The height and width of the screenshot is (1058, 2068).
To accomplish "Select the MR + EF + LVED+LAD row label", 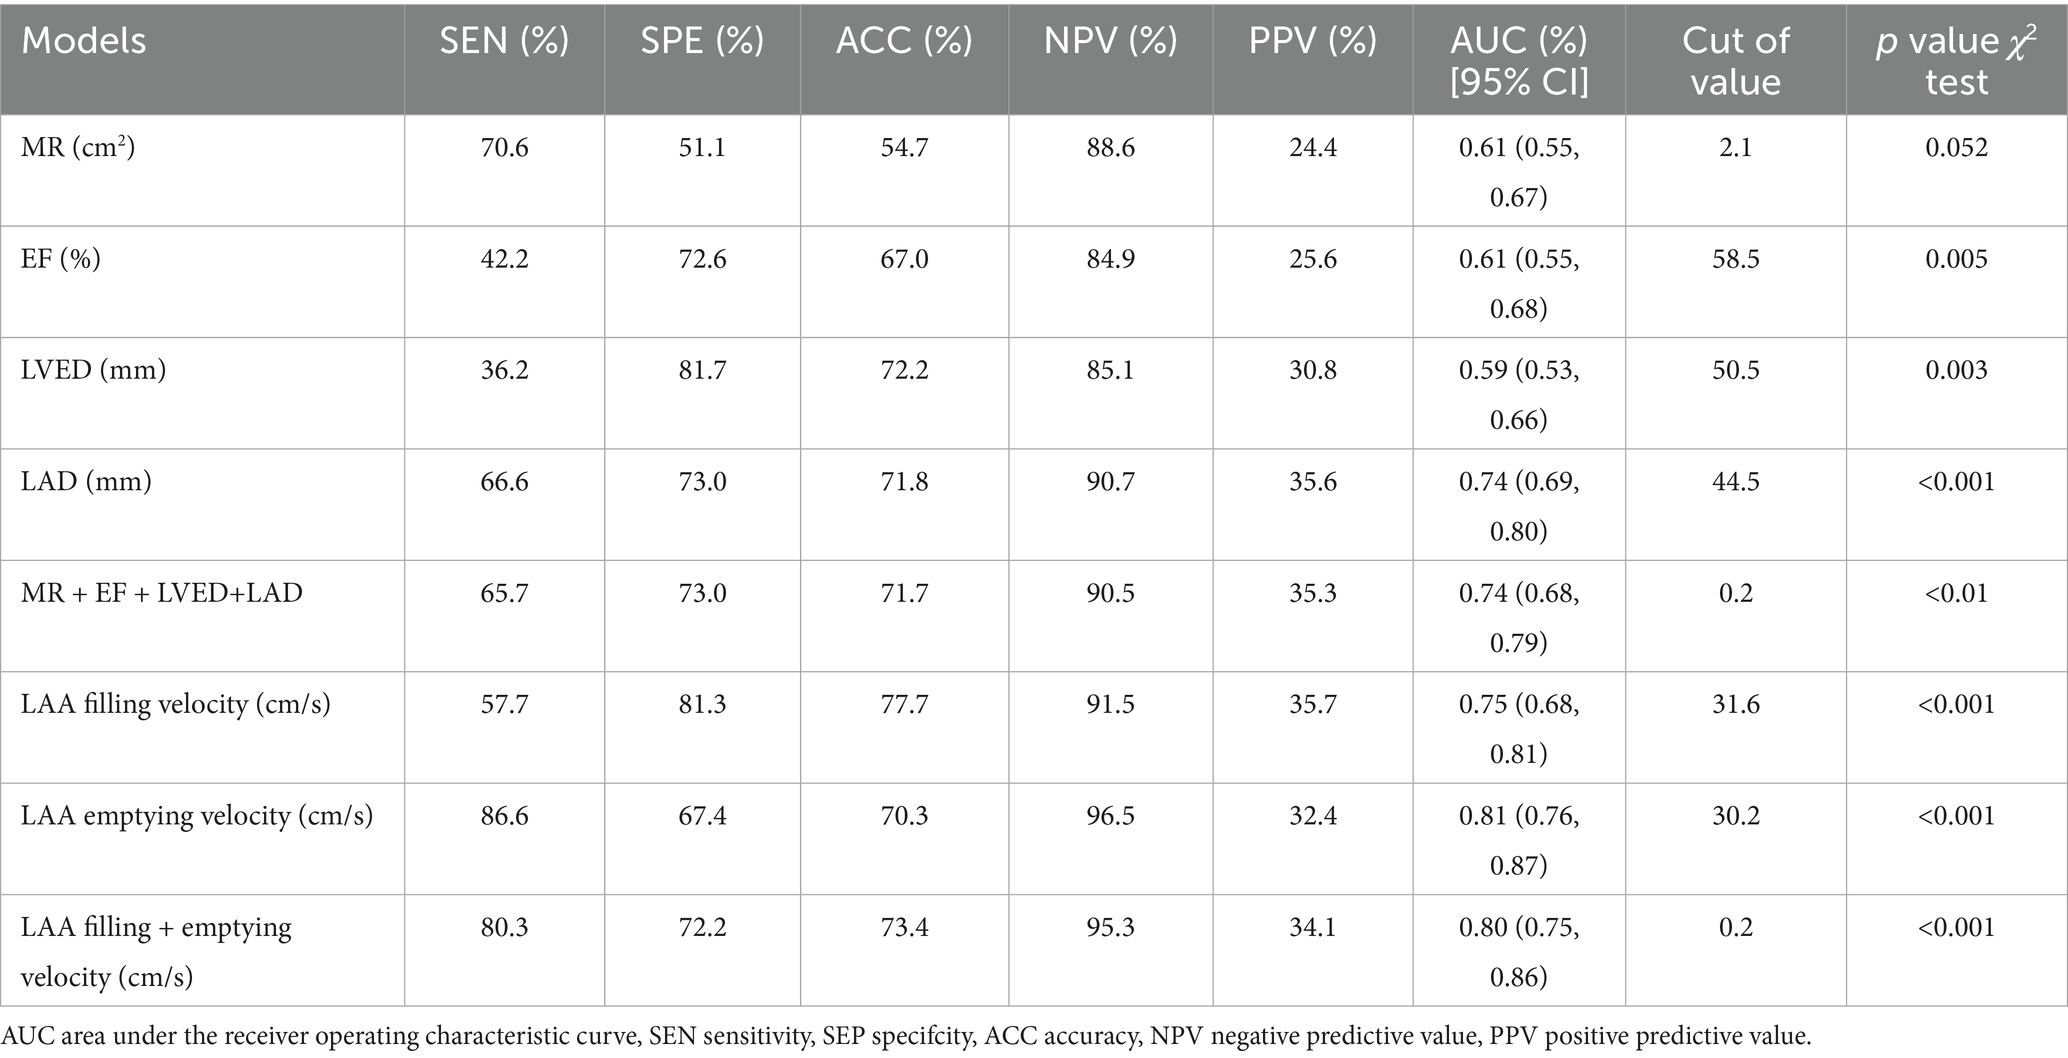I will click(x=161, y=593).
